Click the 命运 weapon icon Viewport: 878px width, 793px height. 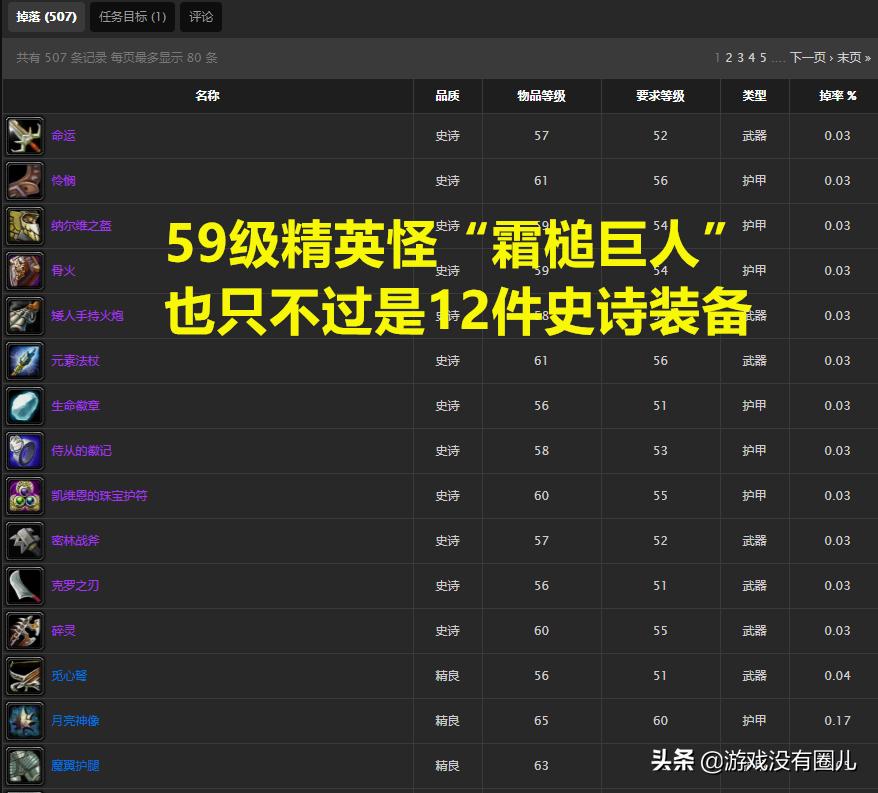pos(24,135)
